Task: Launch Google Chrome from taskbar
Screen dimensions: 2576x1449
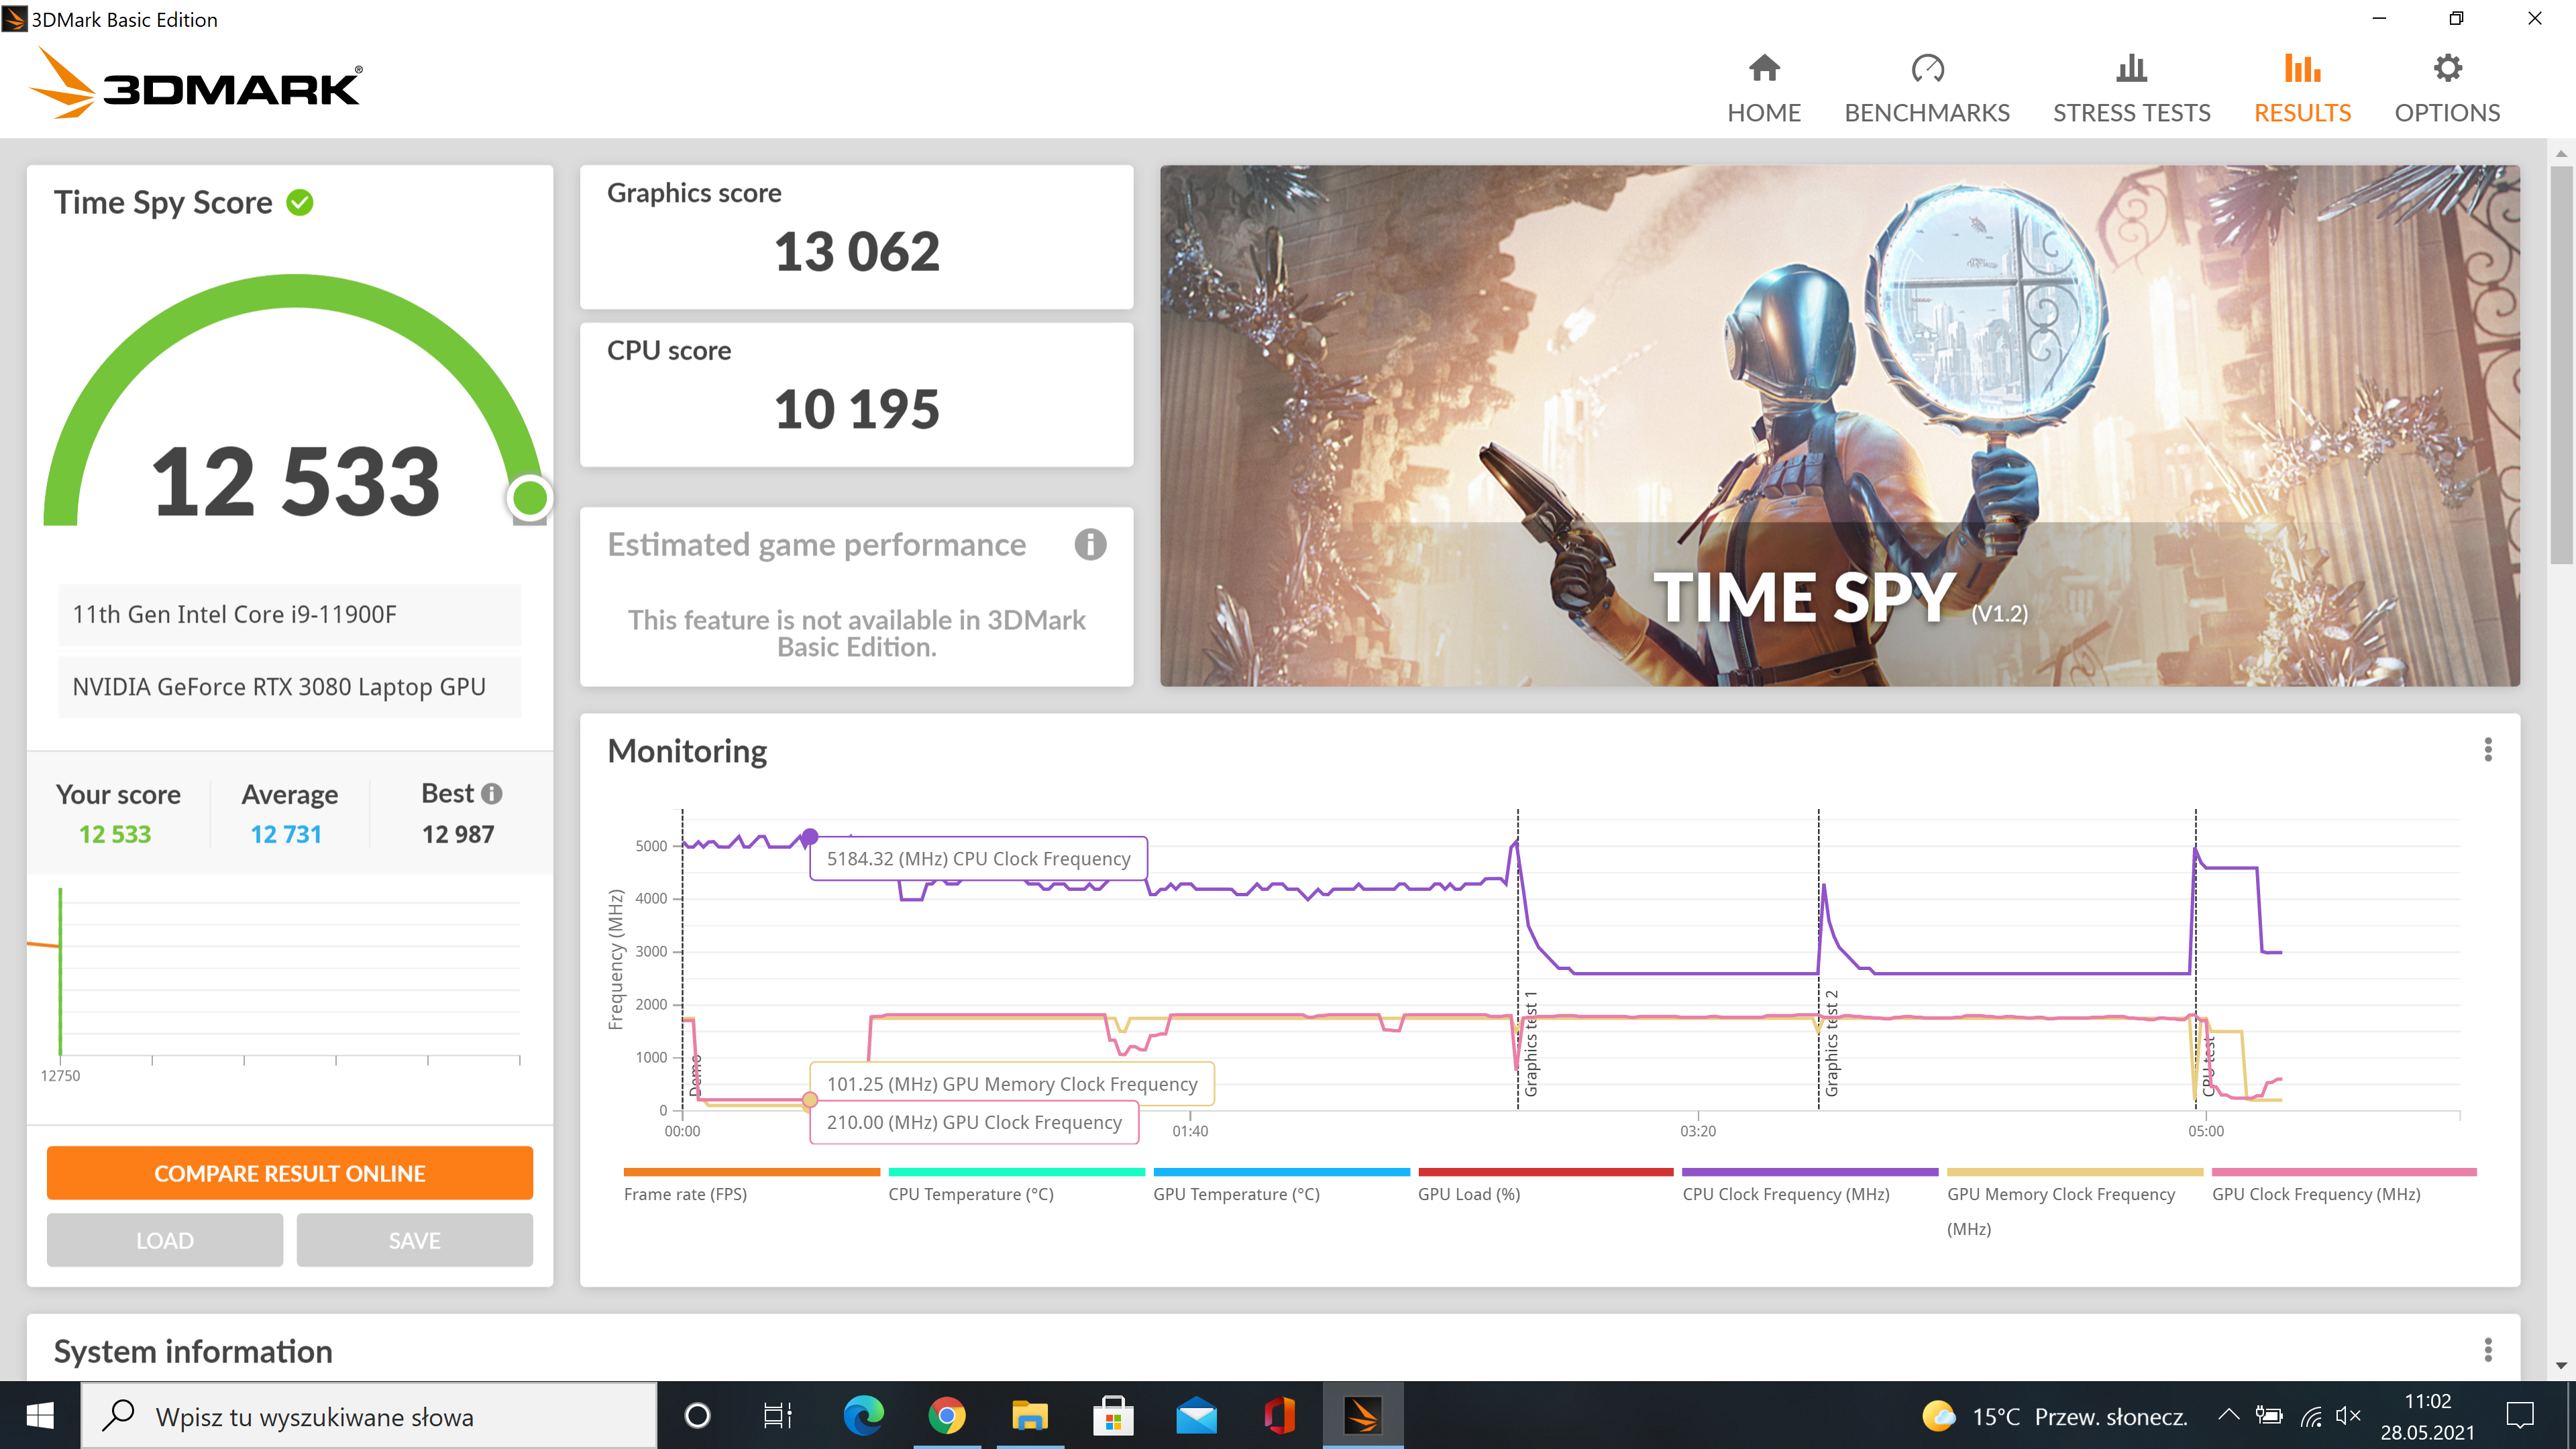Action: point(946,1416)
